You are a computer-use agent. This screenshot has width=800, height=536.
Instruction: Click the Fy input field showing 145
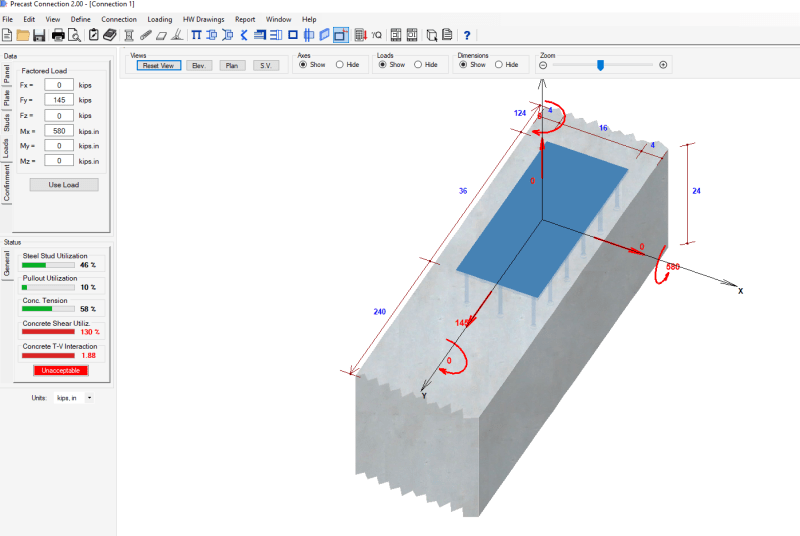coord(59,100)
